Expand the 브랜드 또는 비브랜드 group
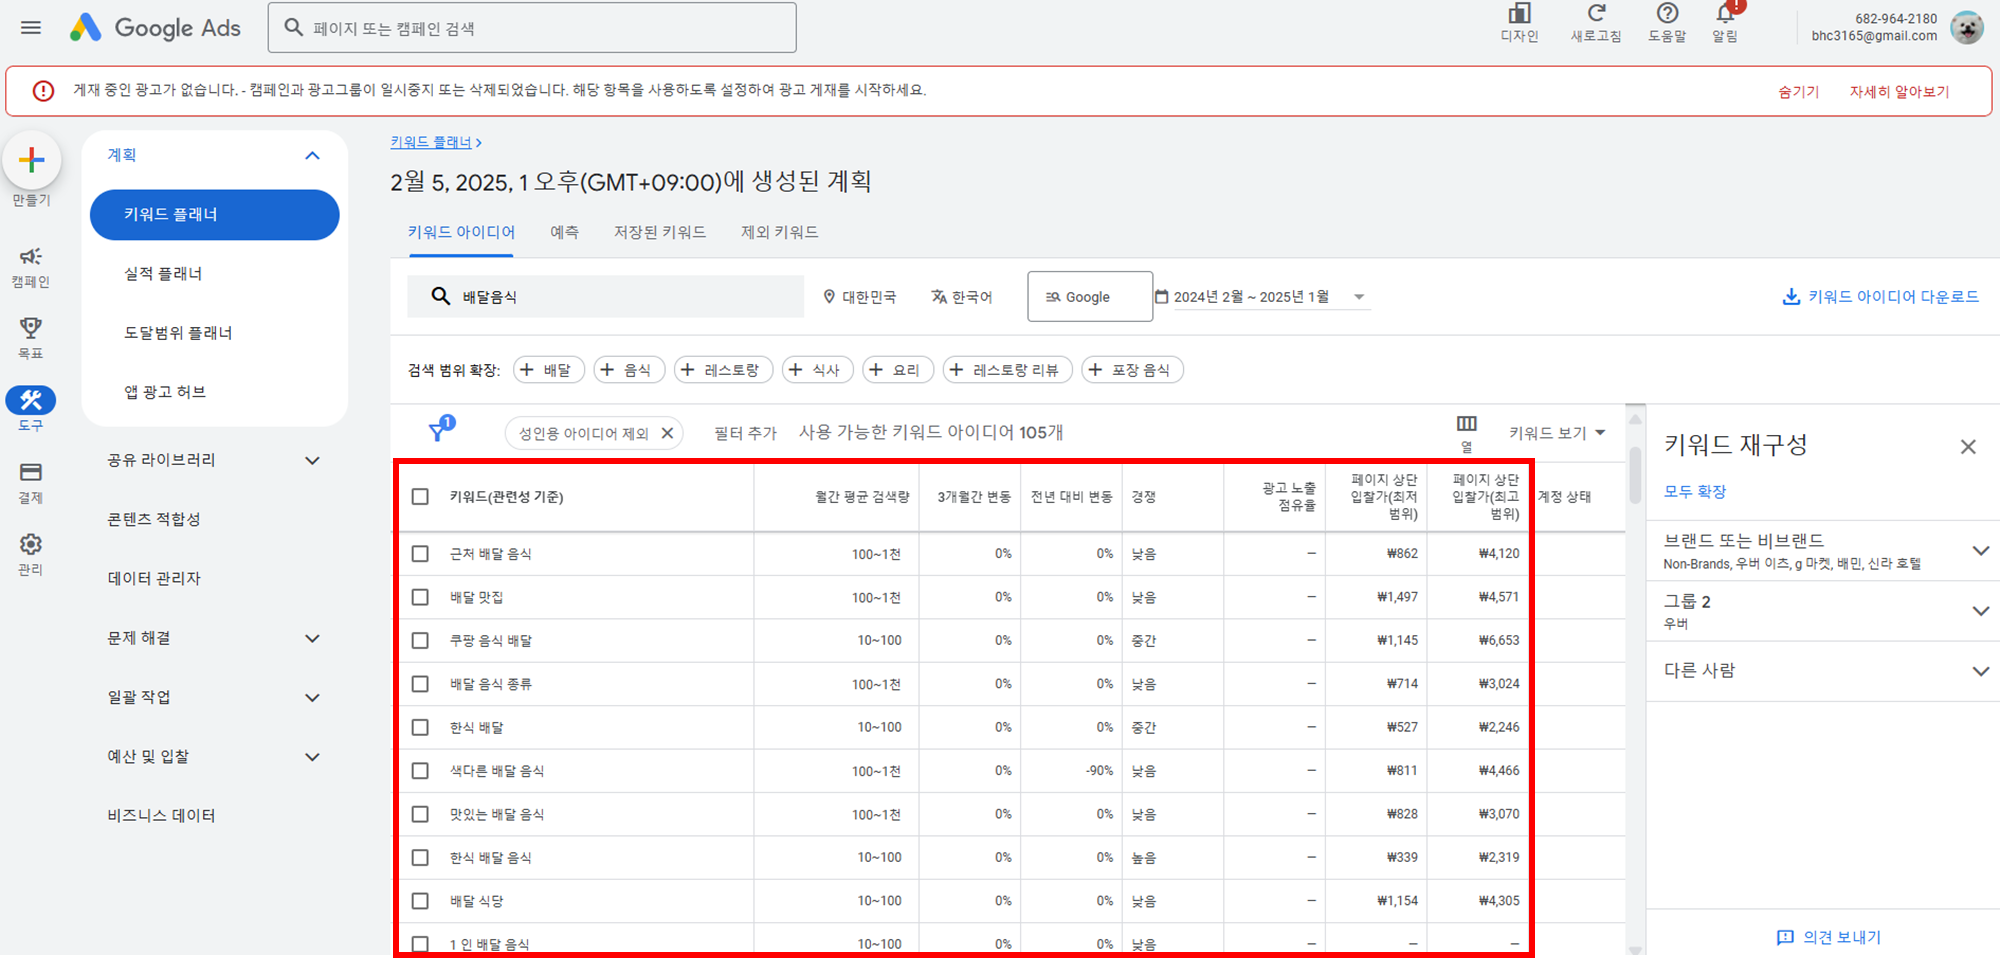The image size is (2000, 958). 1981,550
